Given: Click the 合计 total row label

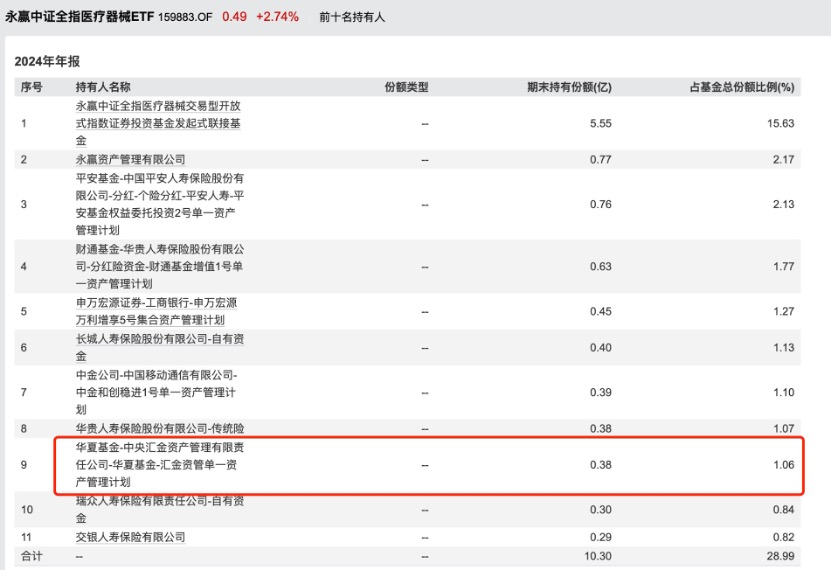Looking at the screenshot, I should (31, 556).
